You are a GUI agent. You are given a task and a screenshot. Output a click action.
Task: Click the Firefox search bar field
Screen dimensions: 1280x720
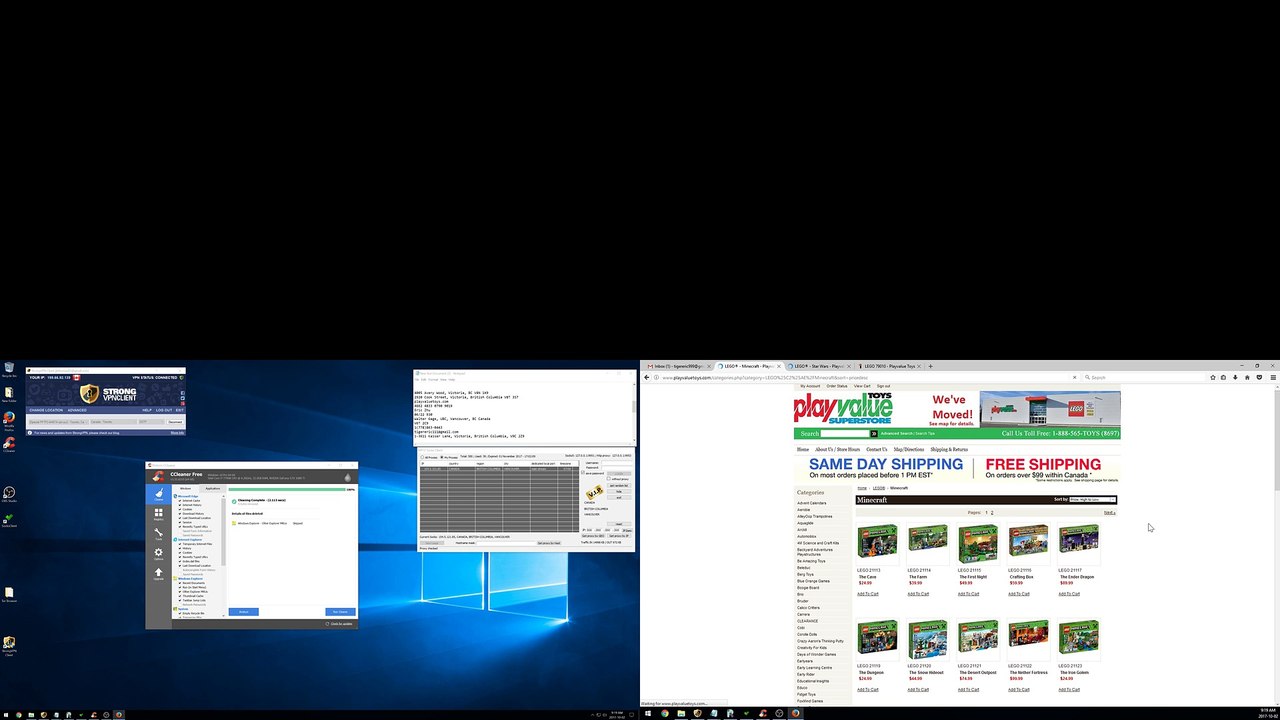pyautogui.click(x=1144, y=378)
